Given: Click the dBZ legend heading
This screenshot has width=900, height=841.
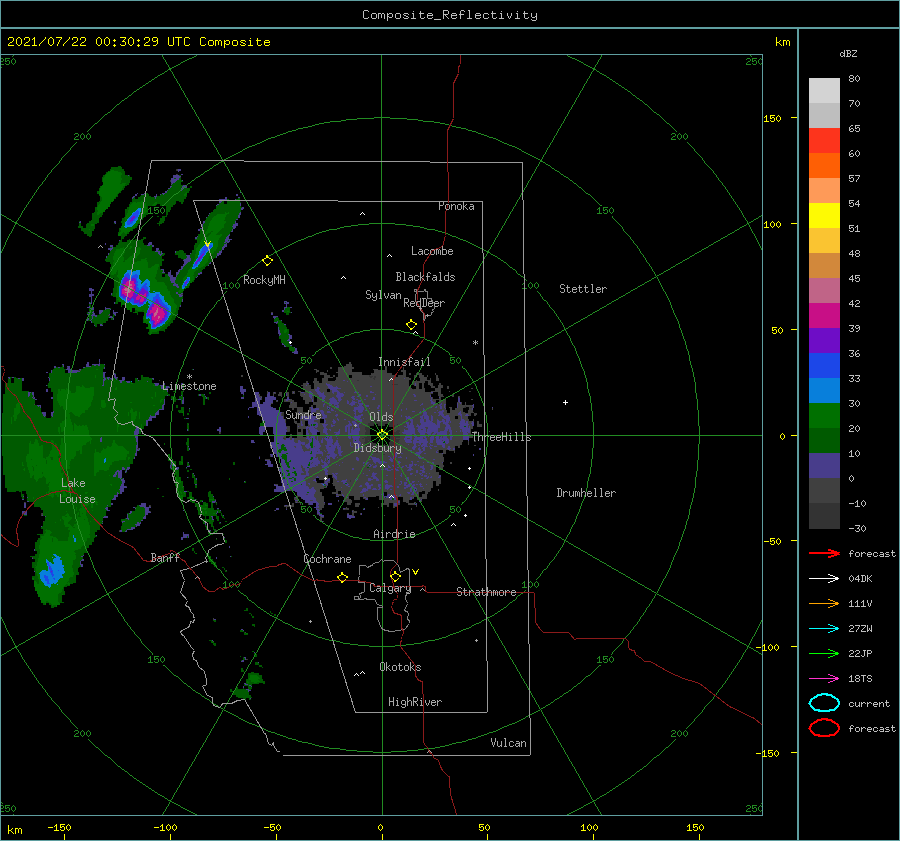Looking at the screenshot, I should click(x=848, y=54).
